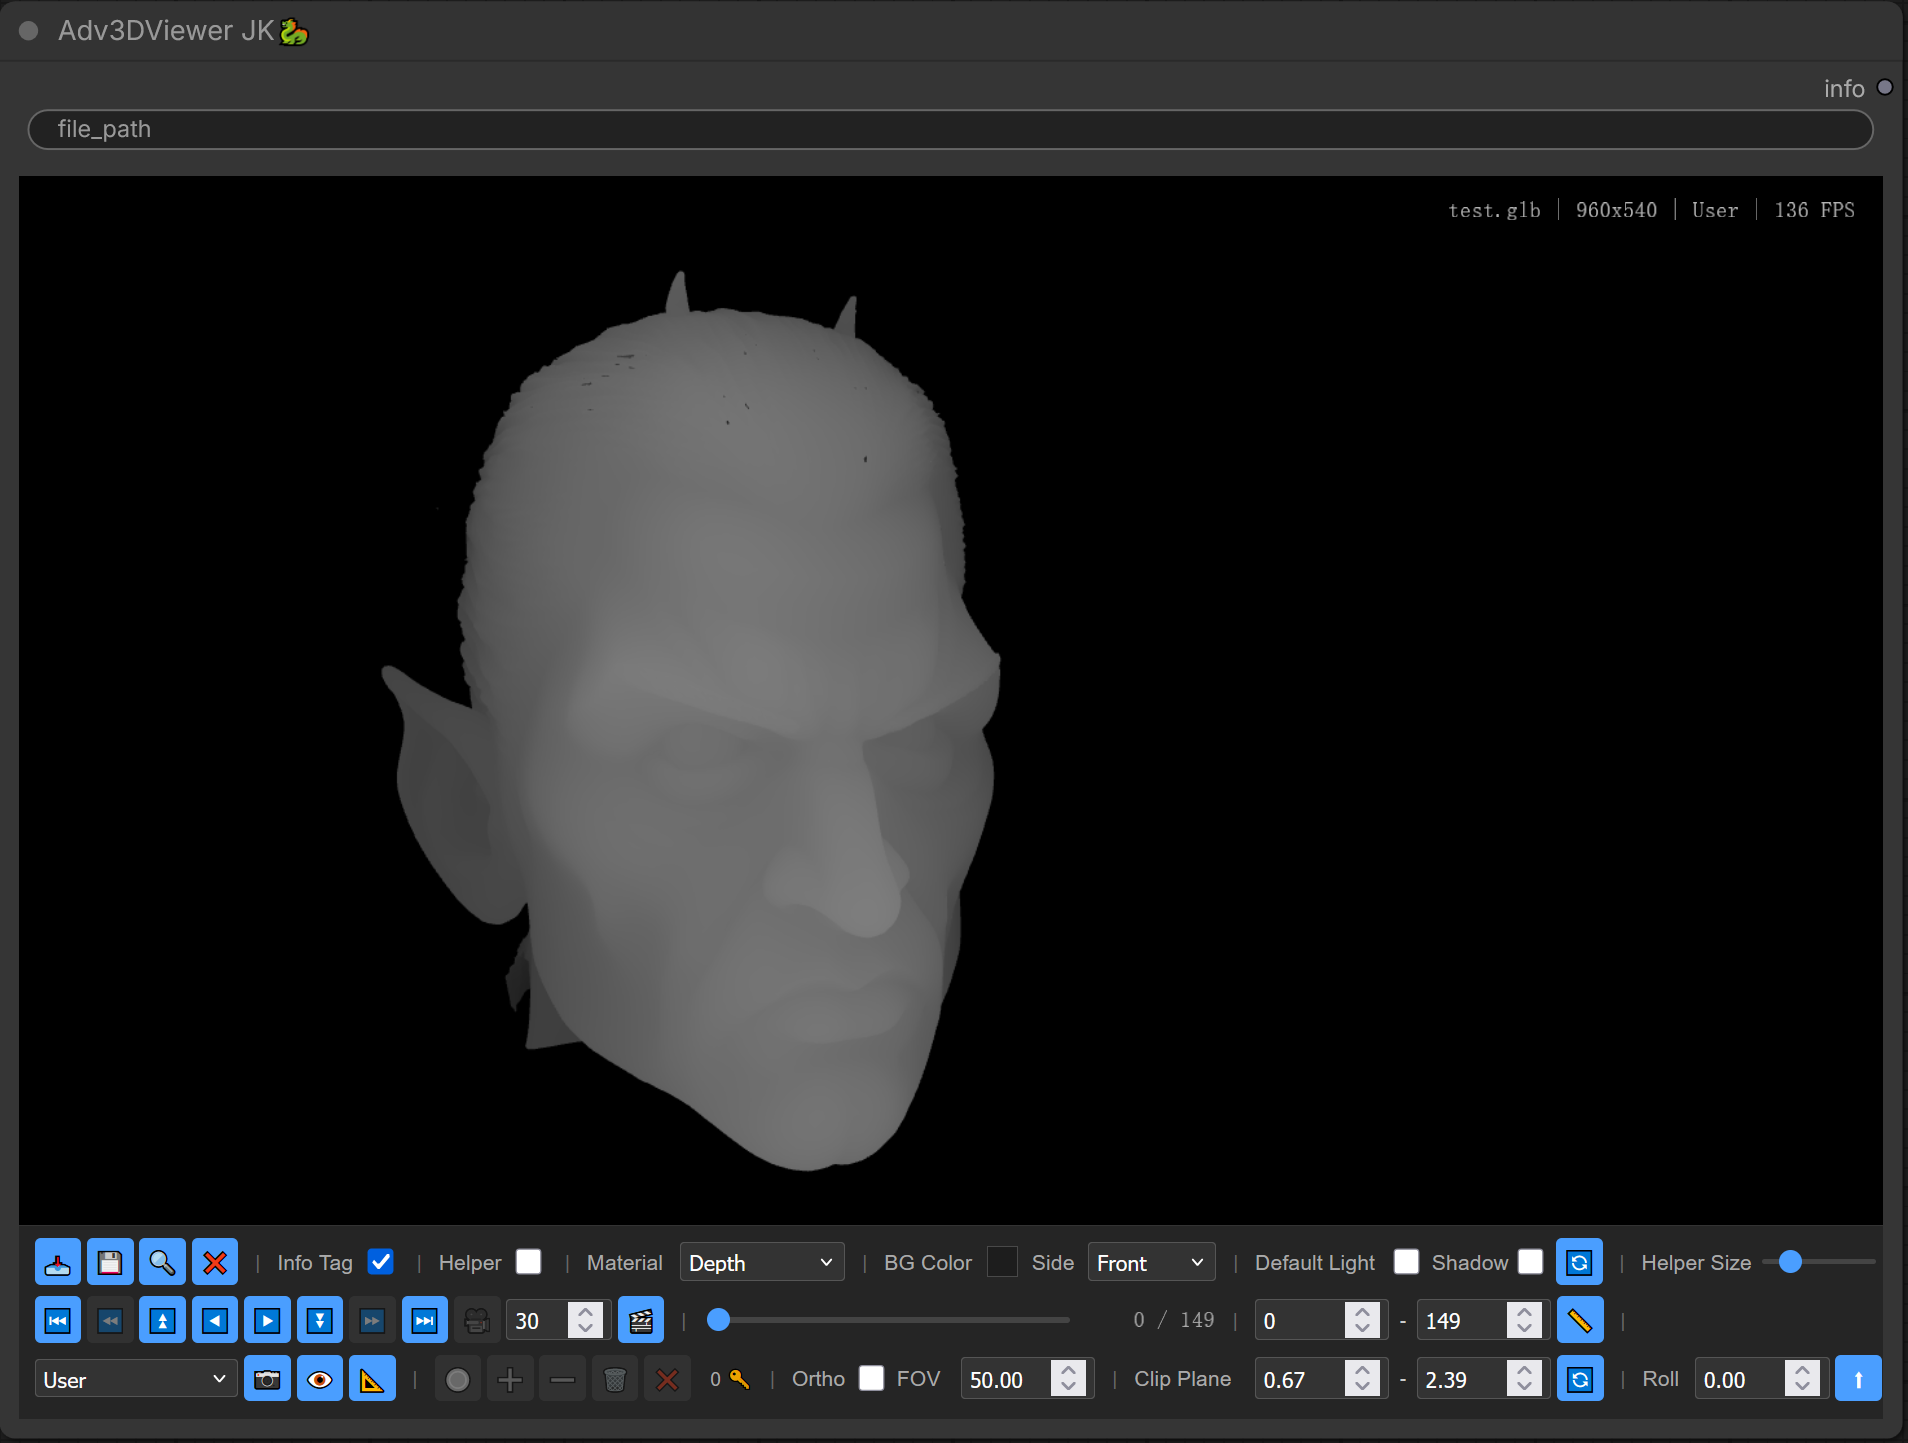Image resolution: width=1908 pixels, height=1443 pixels.
Task: Click the collapse dot beside Adv3DViewer JK title
Action: click(29, 31)
